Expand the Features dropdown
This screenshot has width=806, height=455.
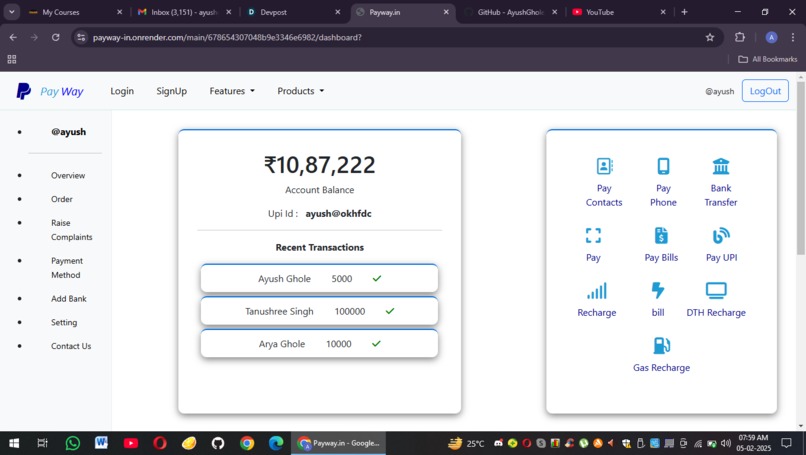[232, 91]
